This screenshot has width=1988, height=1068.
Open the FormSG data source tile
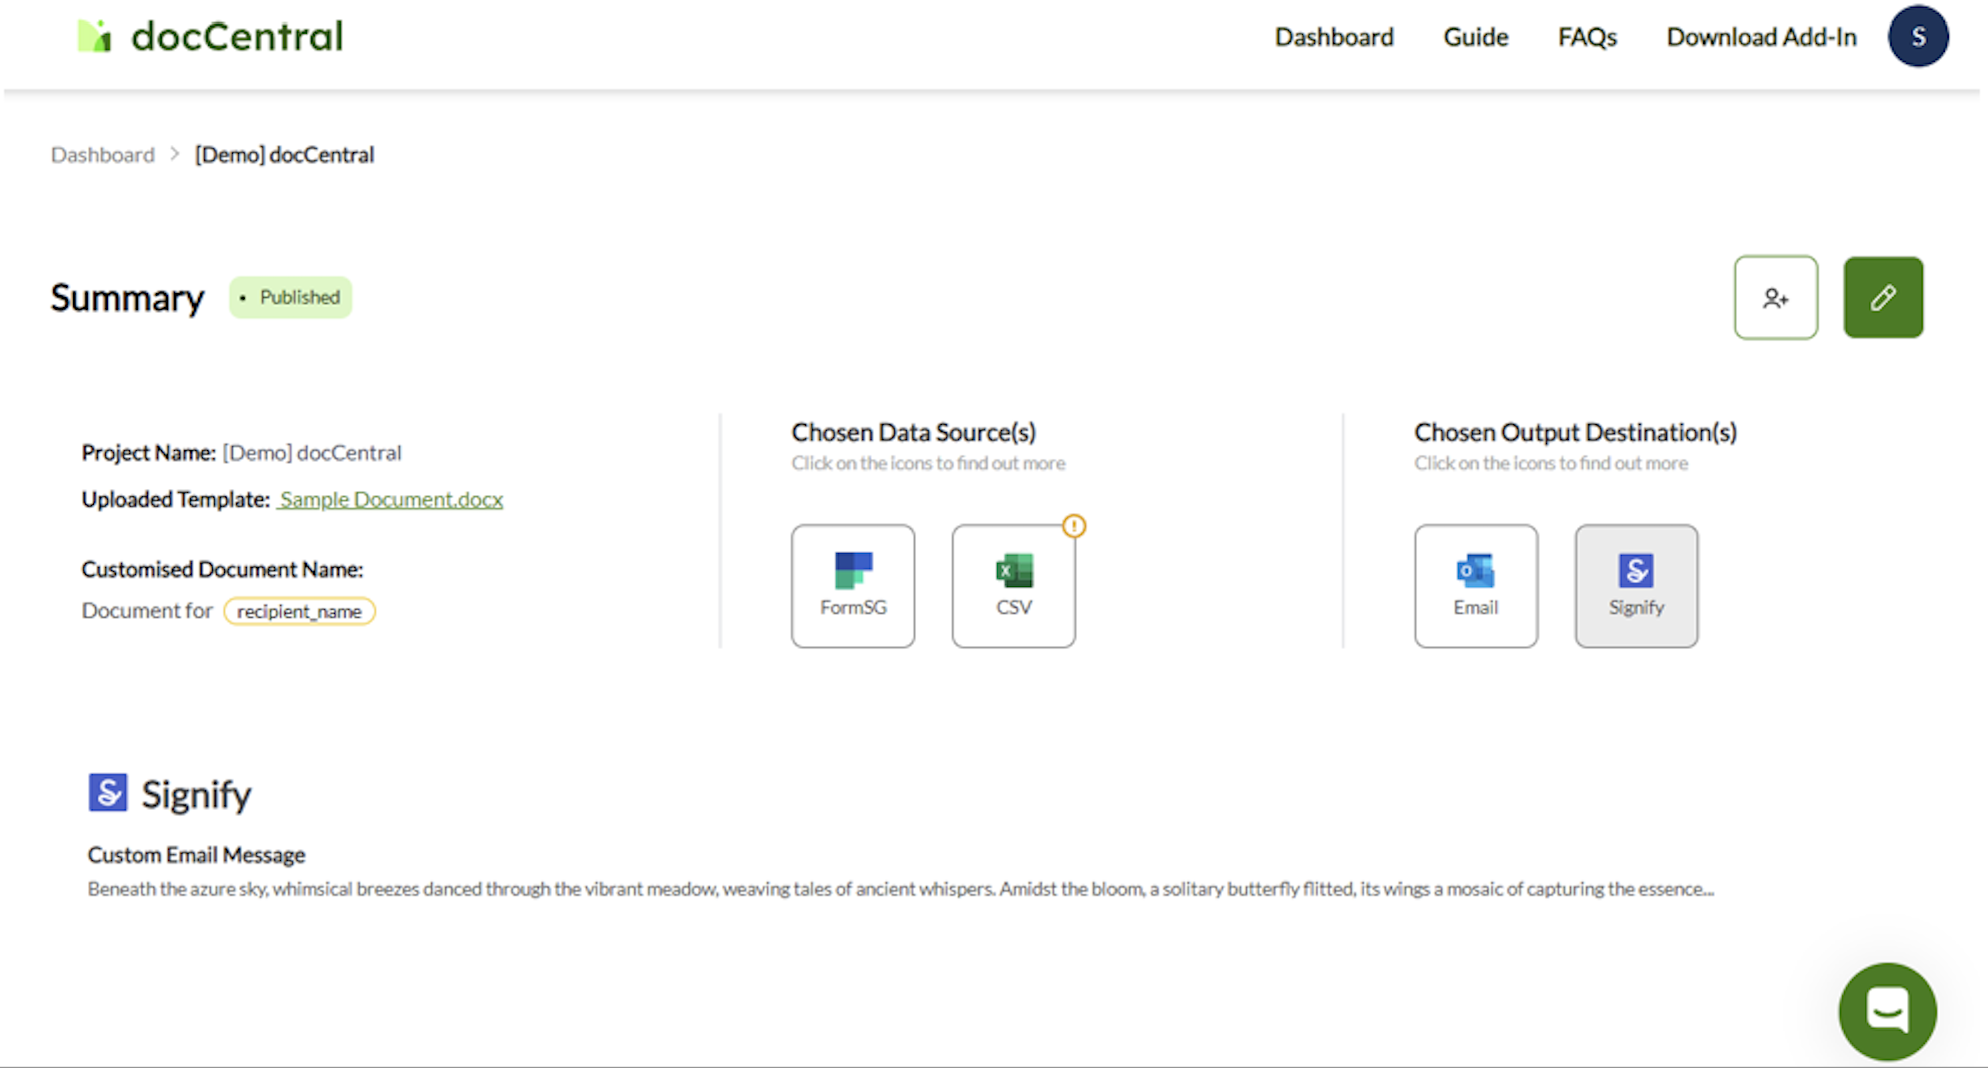click(852, 586)
